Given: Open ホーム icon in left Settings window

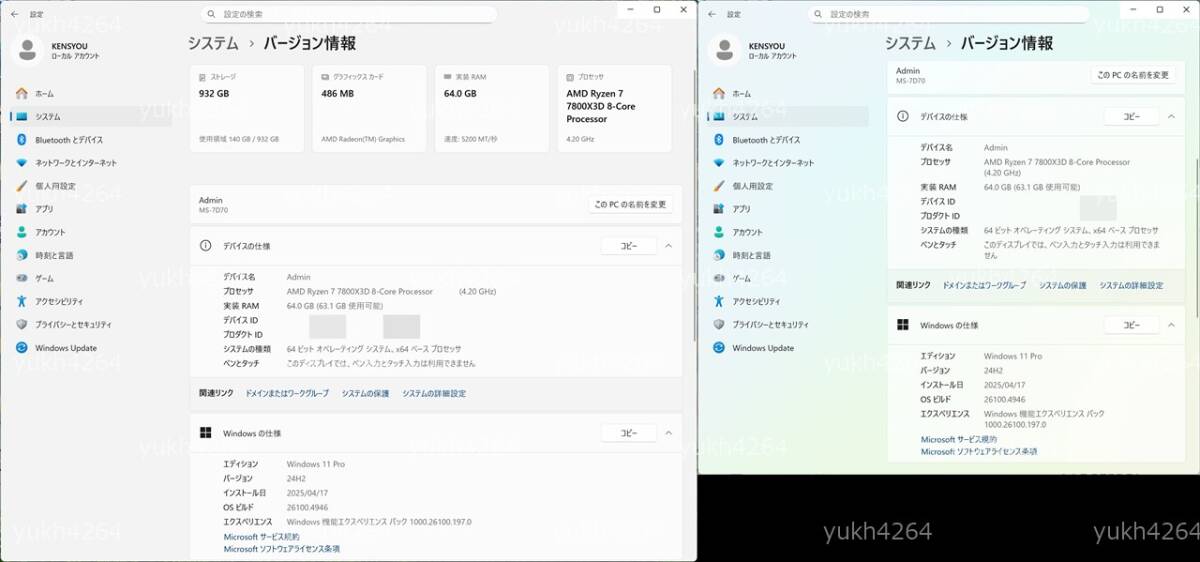Looking at the screenshot, I should 21,93.
